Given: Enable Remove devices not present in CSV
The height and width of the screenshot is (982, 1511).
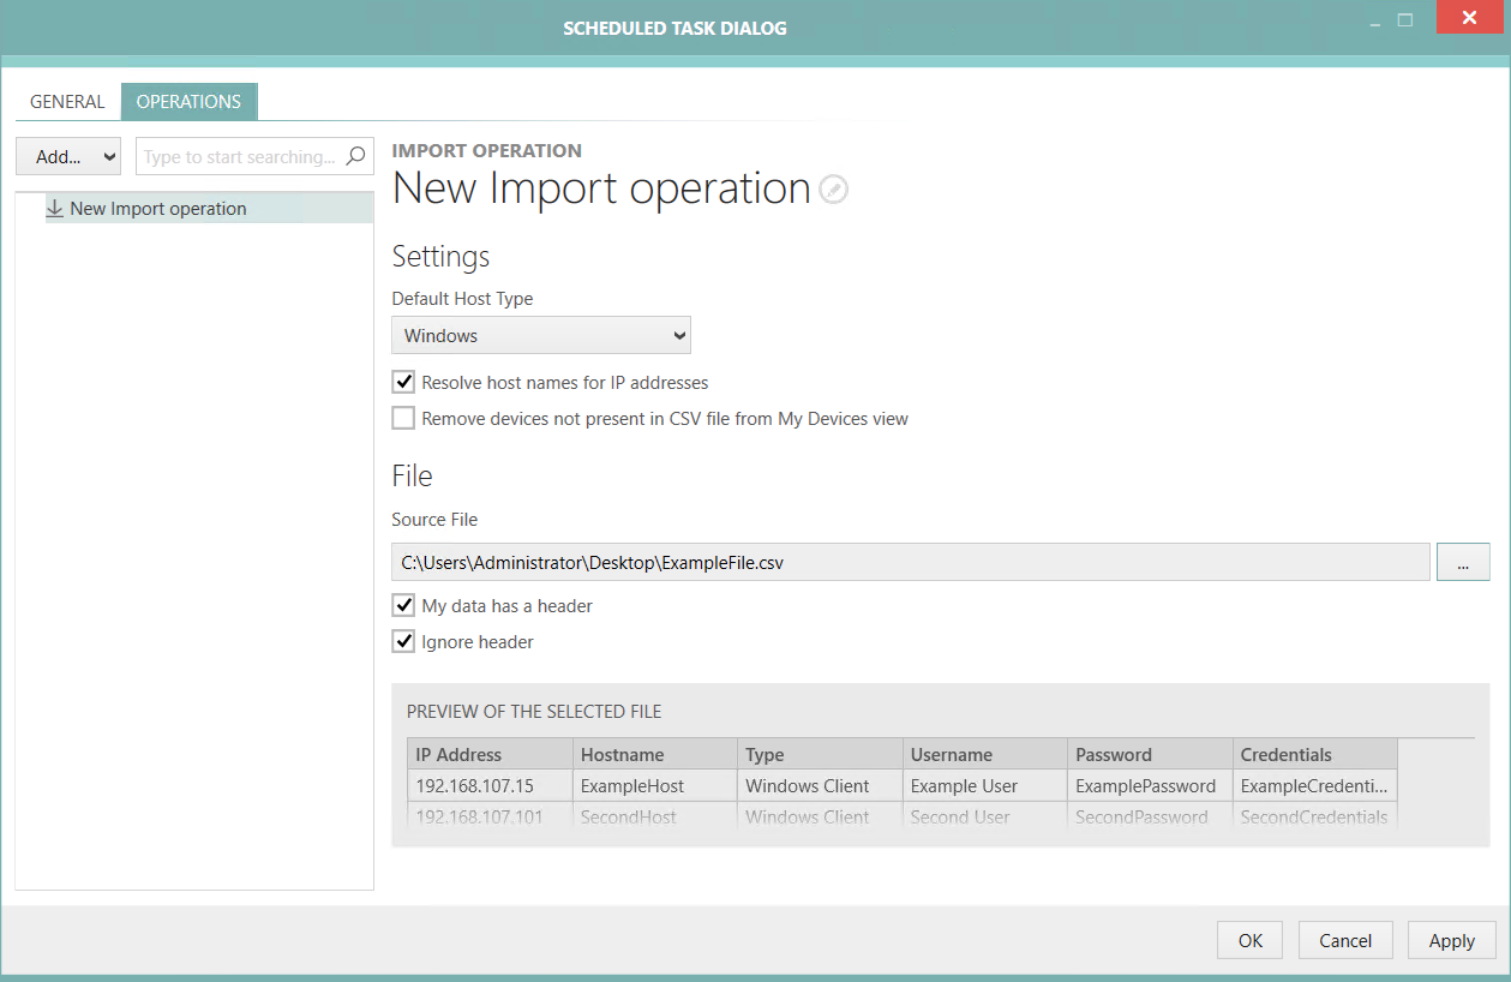Looking at the screenshot, I should click(404, 418).
